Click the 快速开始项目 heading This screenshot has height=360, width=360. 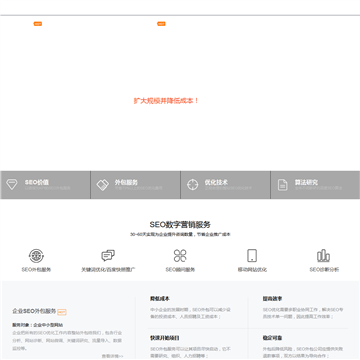165,338
